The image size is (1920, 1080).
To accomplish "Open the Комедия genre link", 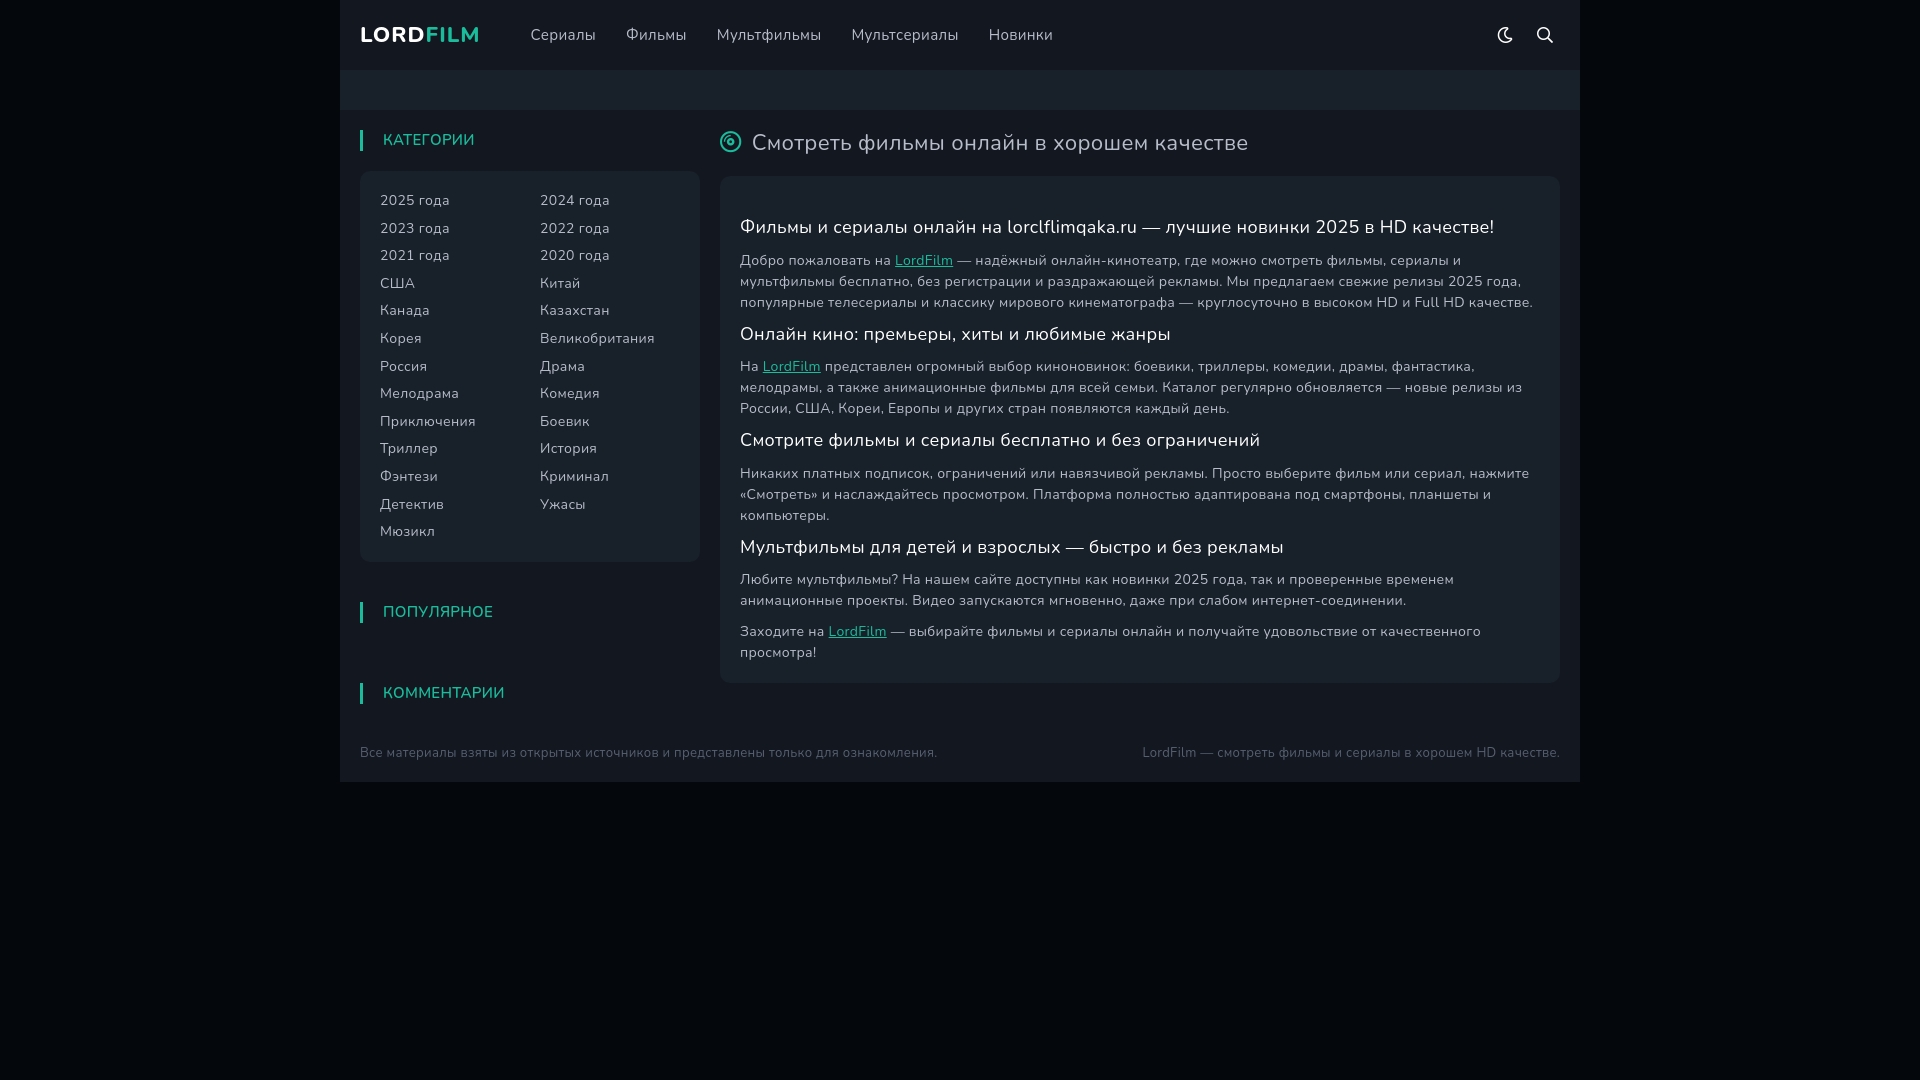I will 569,394.
